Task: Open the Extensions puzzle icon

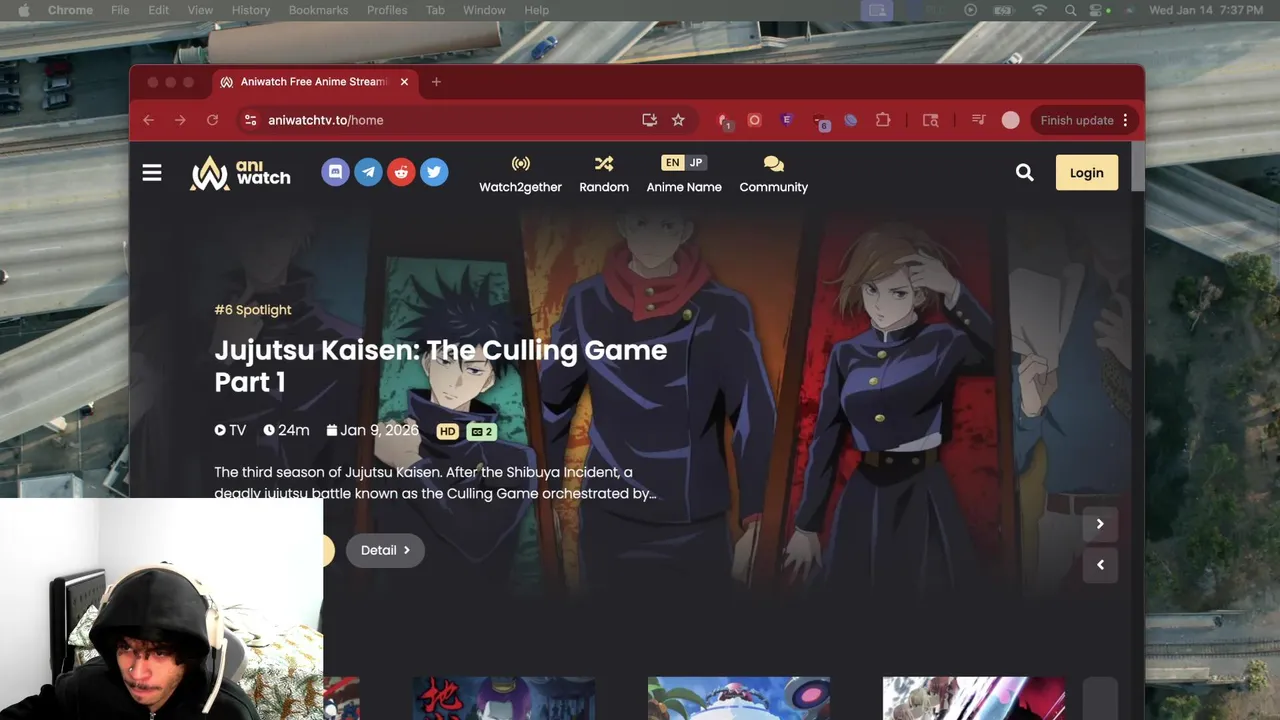Action: tap(883, 120)
